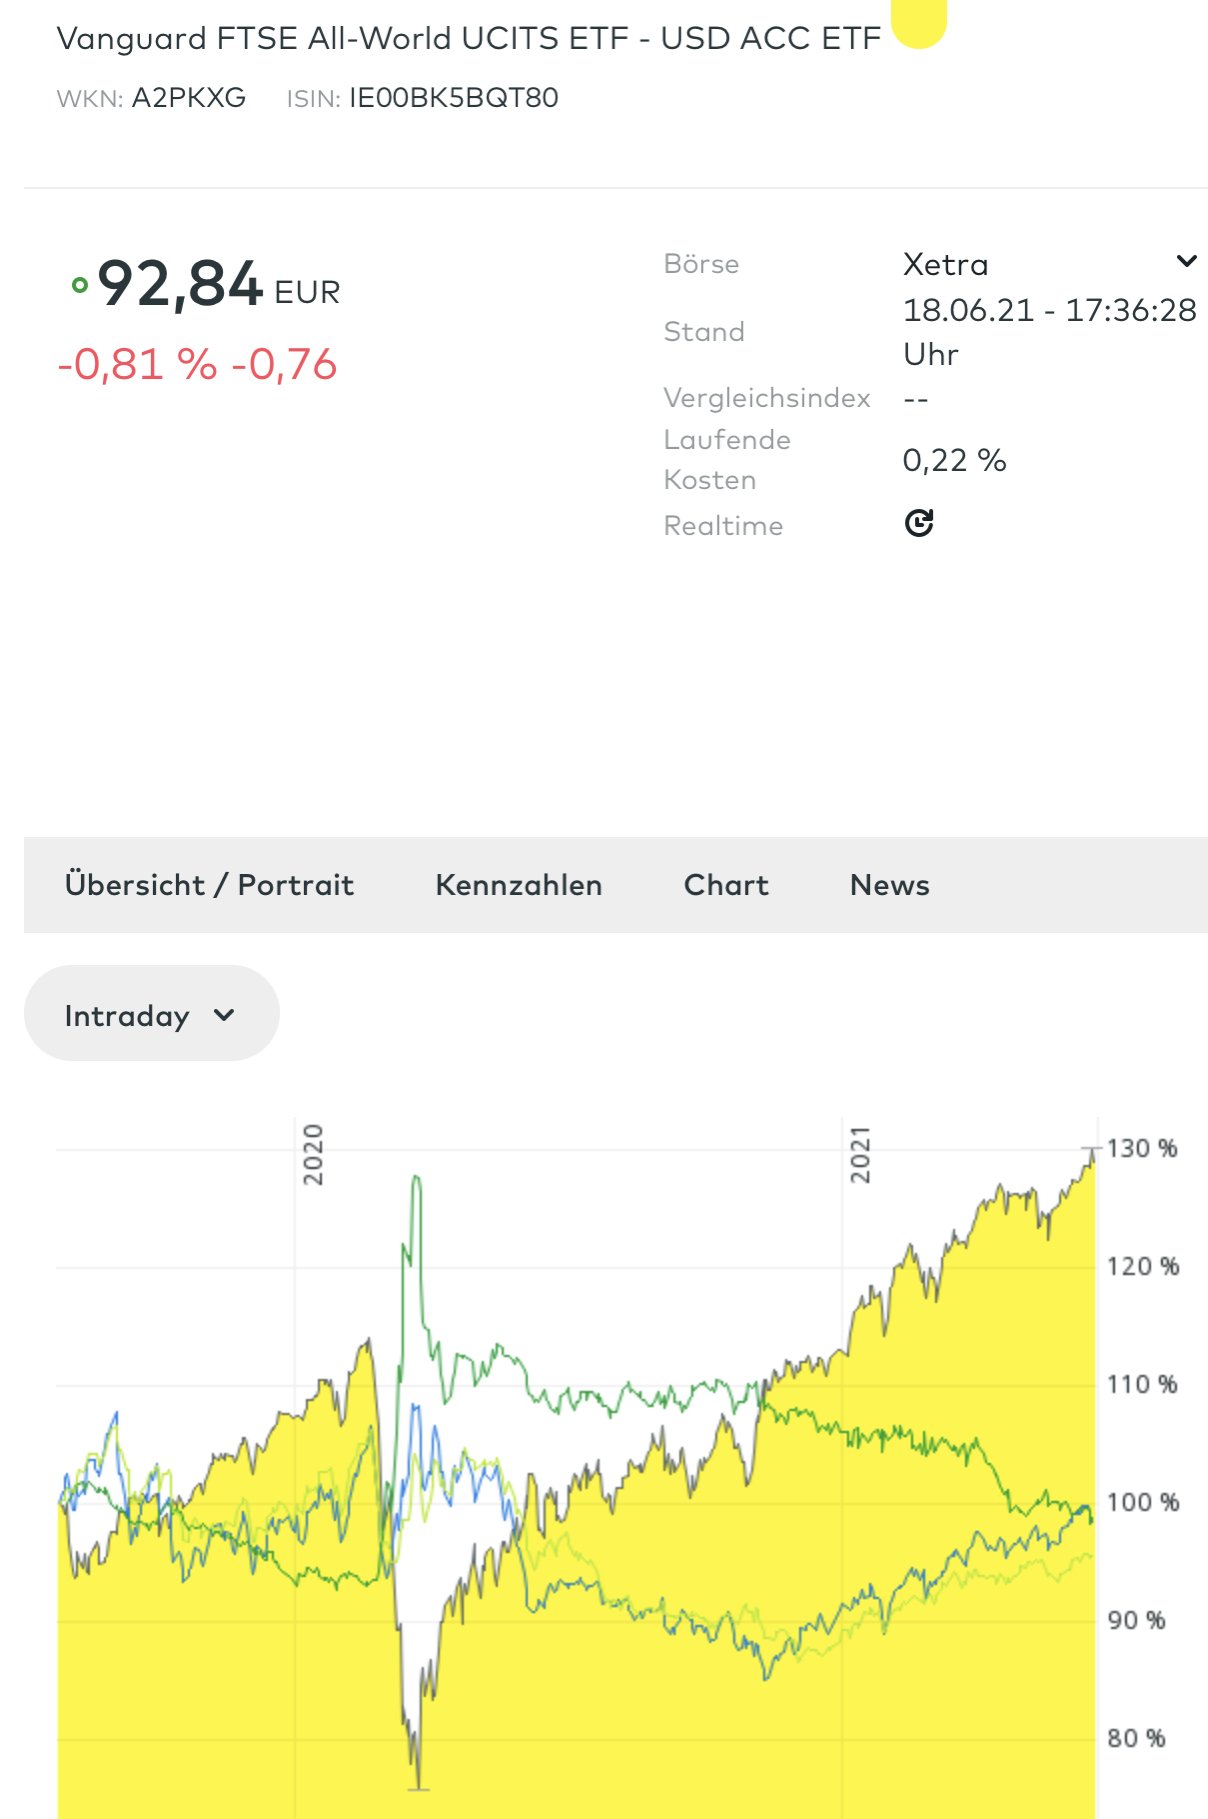The width and height of the screenshot is (1208, 1819).
Task: Click the yellow badge beside the ETF title
Action: [x=918, y=24]
